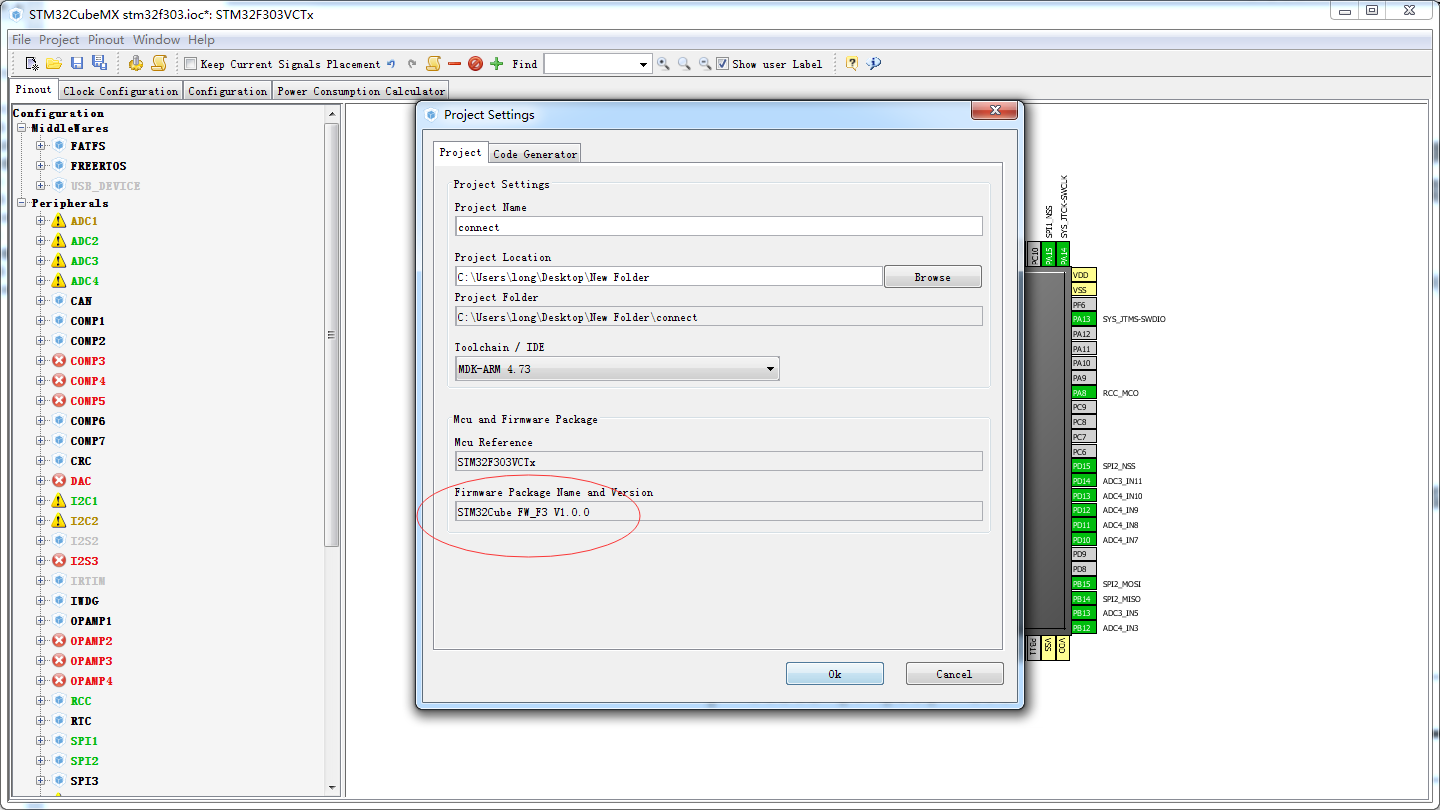Viewport: 1440px width, 810px height.
Task: Click the peripheral tree vertical scrollbar
Action: (x=333, y=335)
